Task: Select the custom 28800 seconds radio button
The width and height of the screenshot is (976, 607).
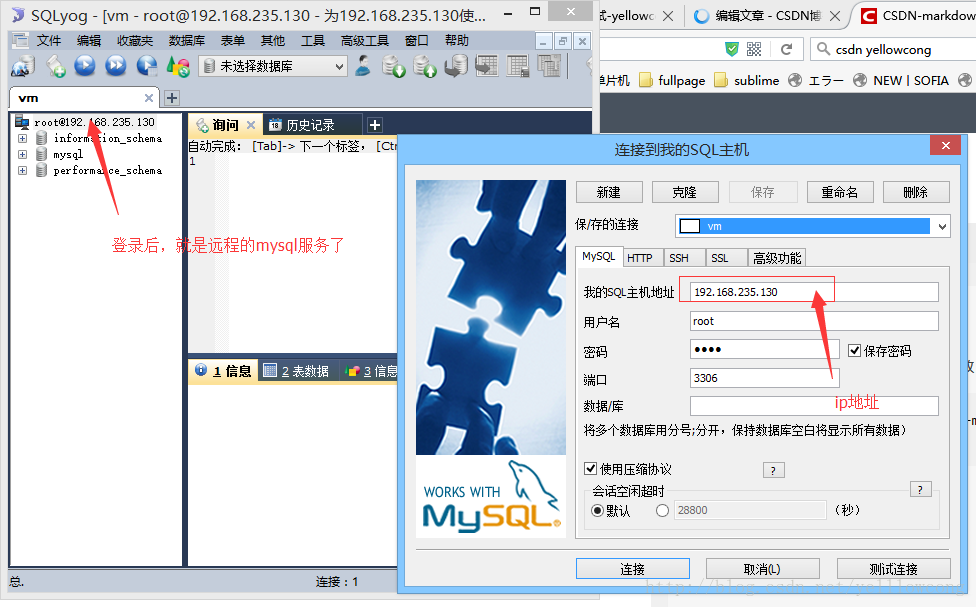Action: pos(662,511)
